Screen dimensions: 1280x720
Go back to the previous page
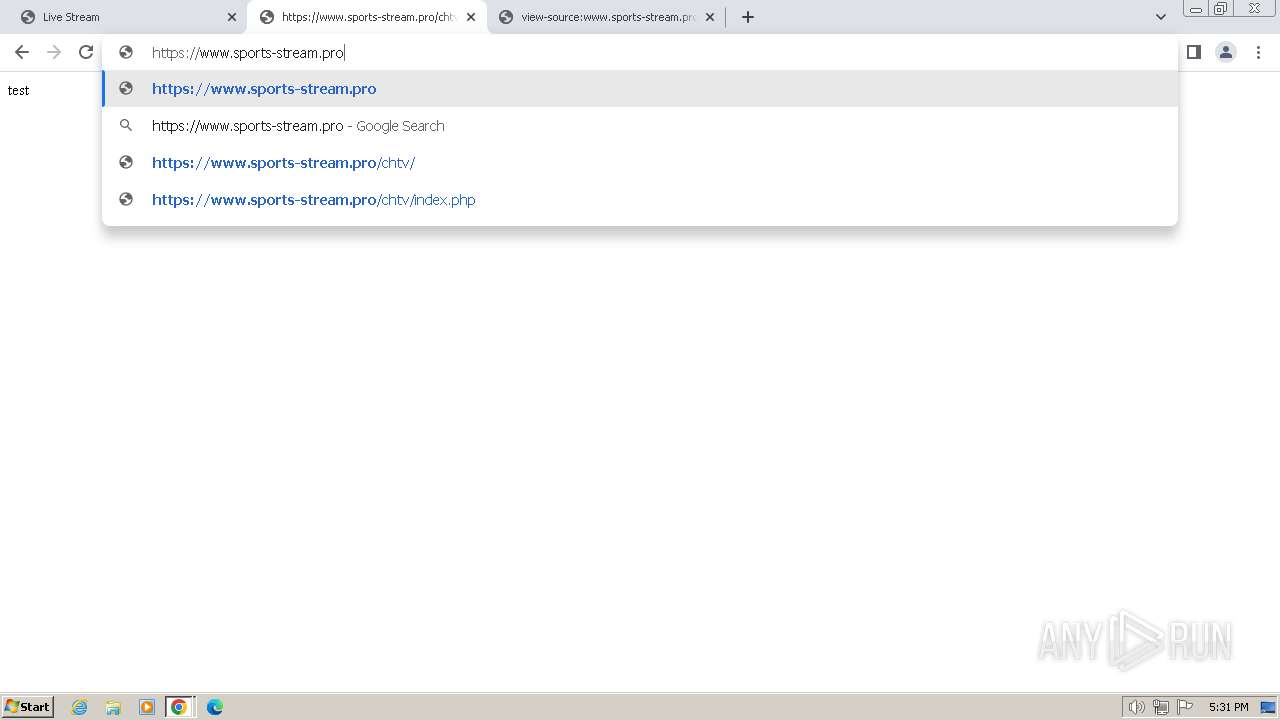(x=22, y=52)
